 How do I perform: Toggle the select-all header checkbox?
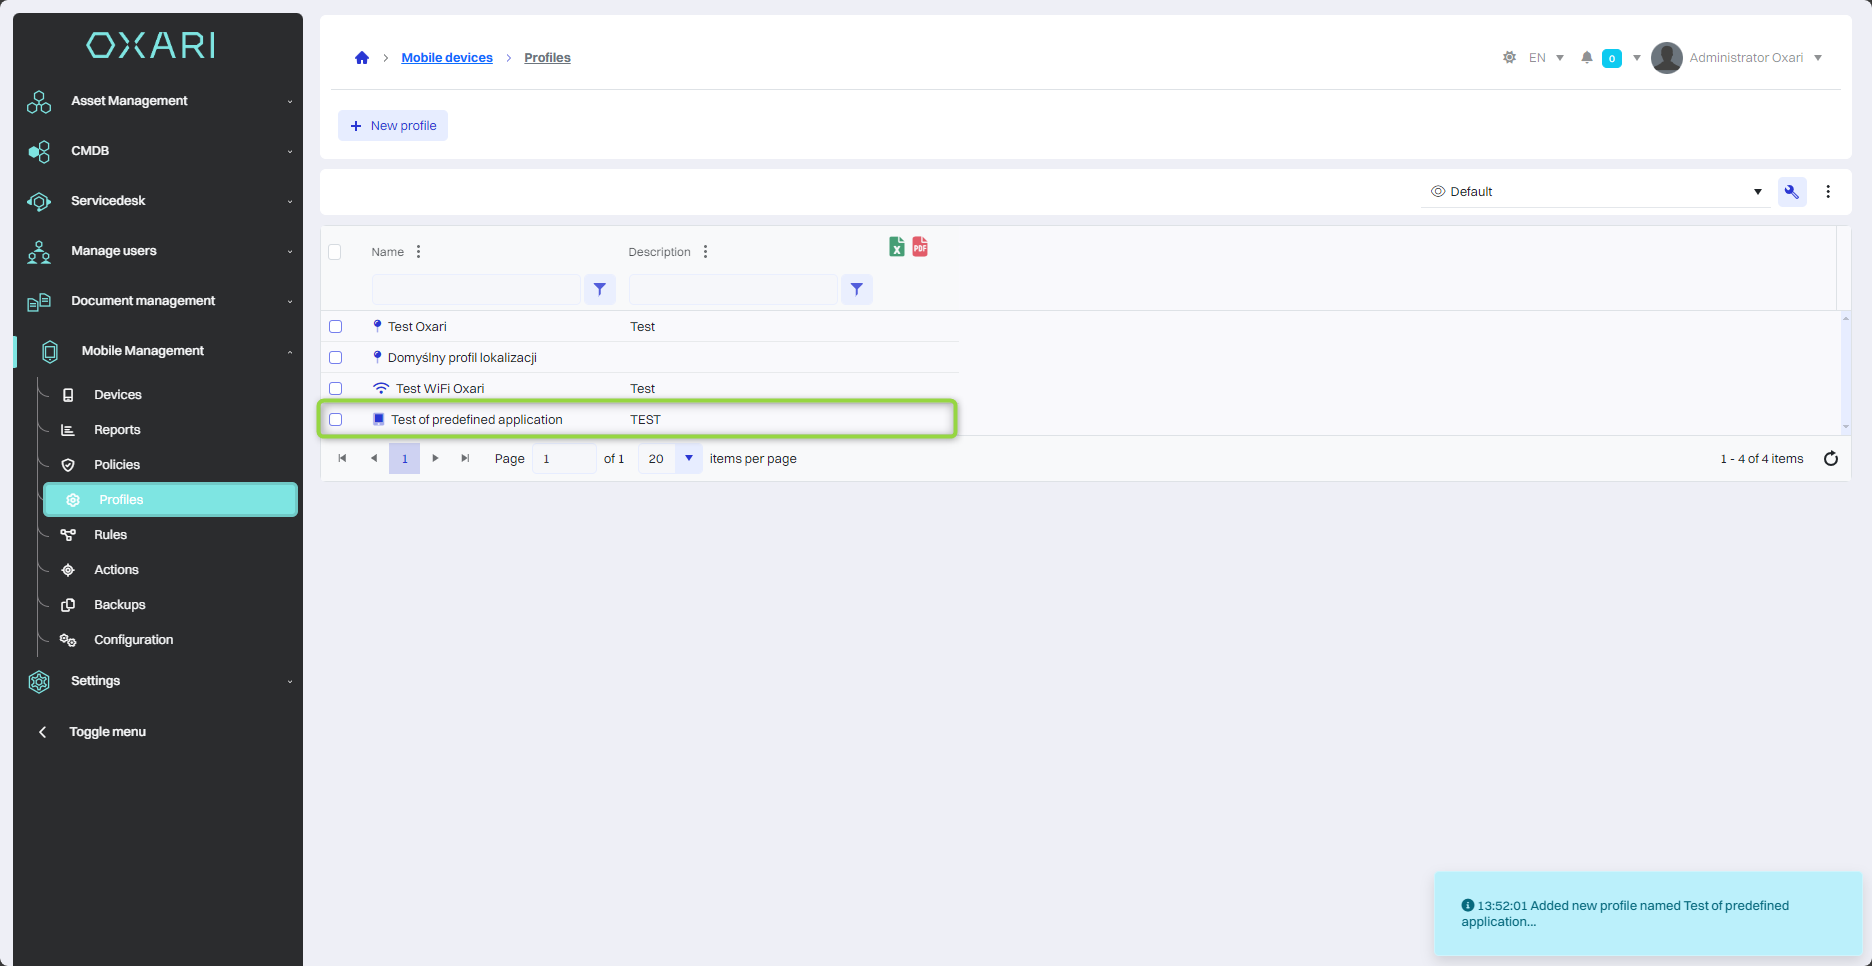pos(335,252)
